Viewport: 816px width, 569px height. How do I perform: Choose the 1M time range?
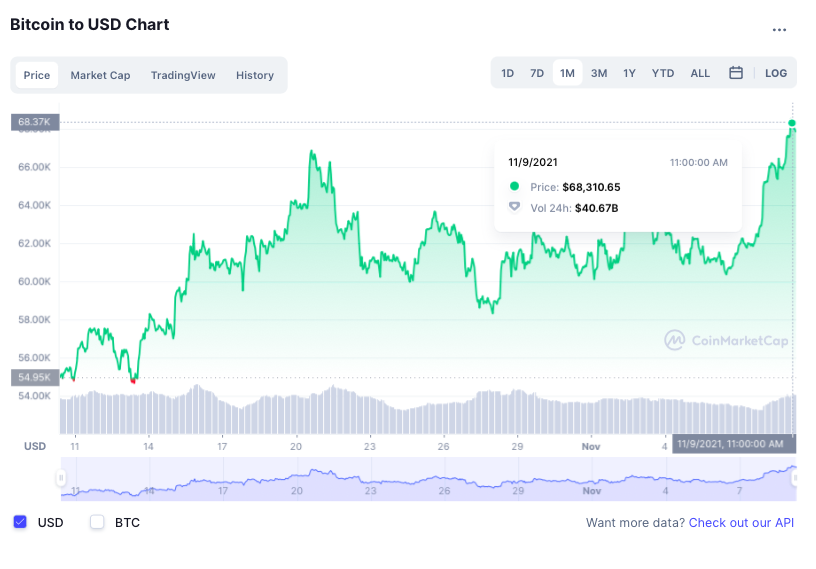(x=567, y=73)
